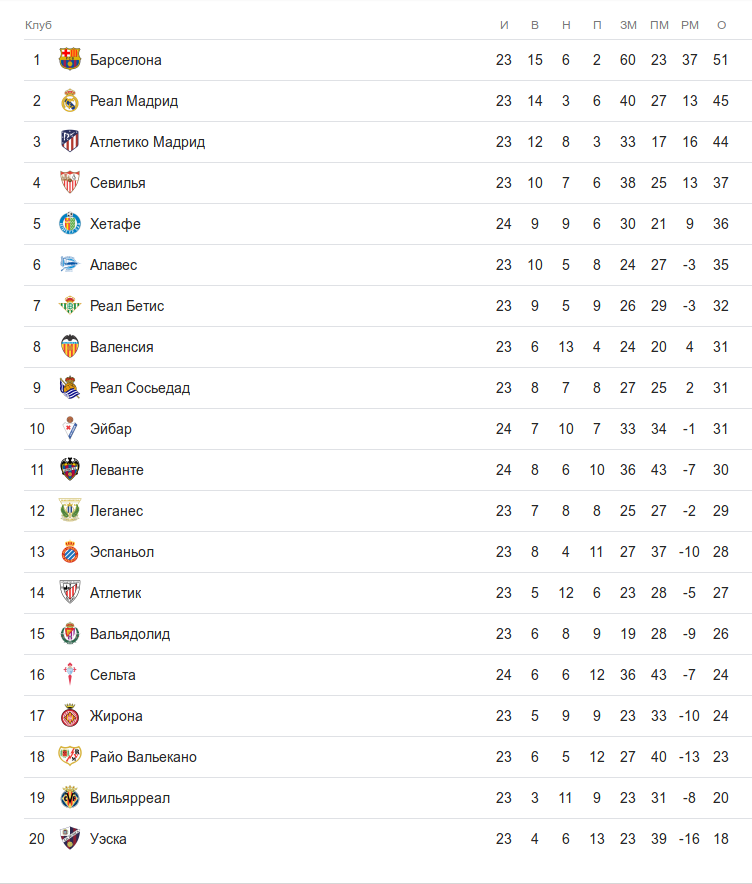Click the Real Madrid crest icon
Viewport: 752px width, 884px height.
click(69, 101)
